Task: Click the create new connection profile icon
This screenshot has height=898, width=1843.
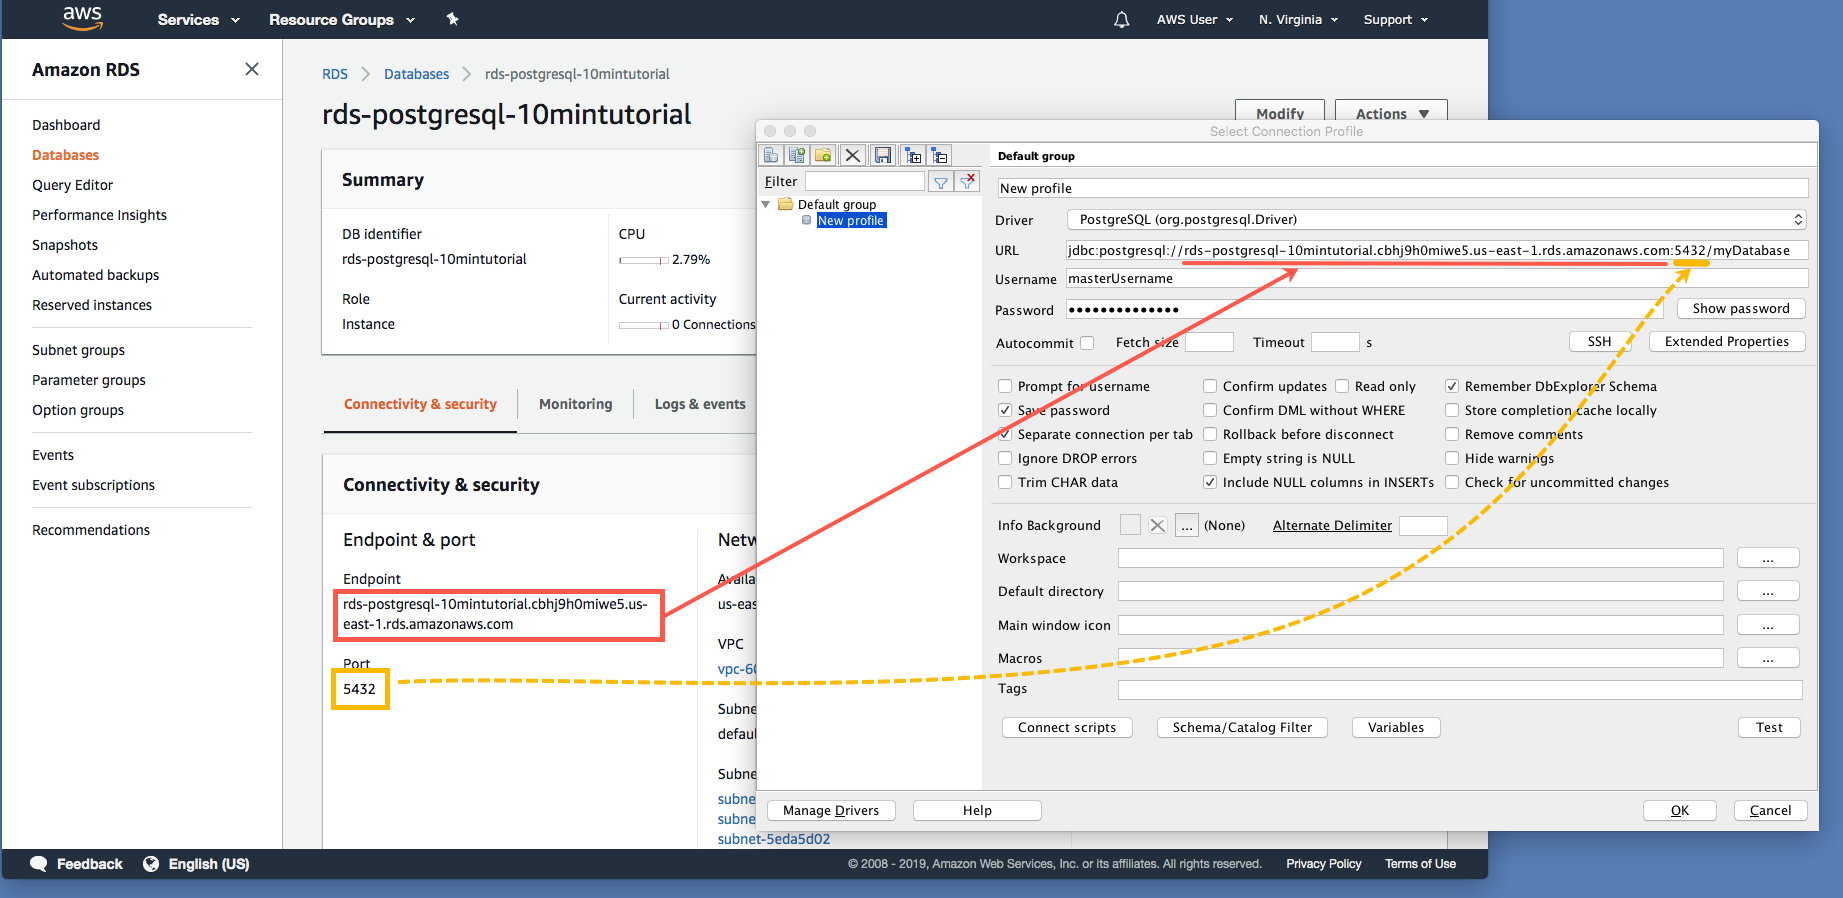Action: (x=771, y=155)
